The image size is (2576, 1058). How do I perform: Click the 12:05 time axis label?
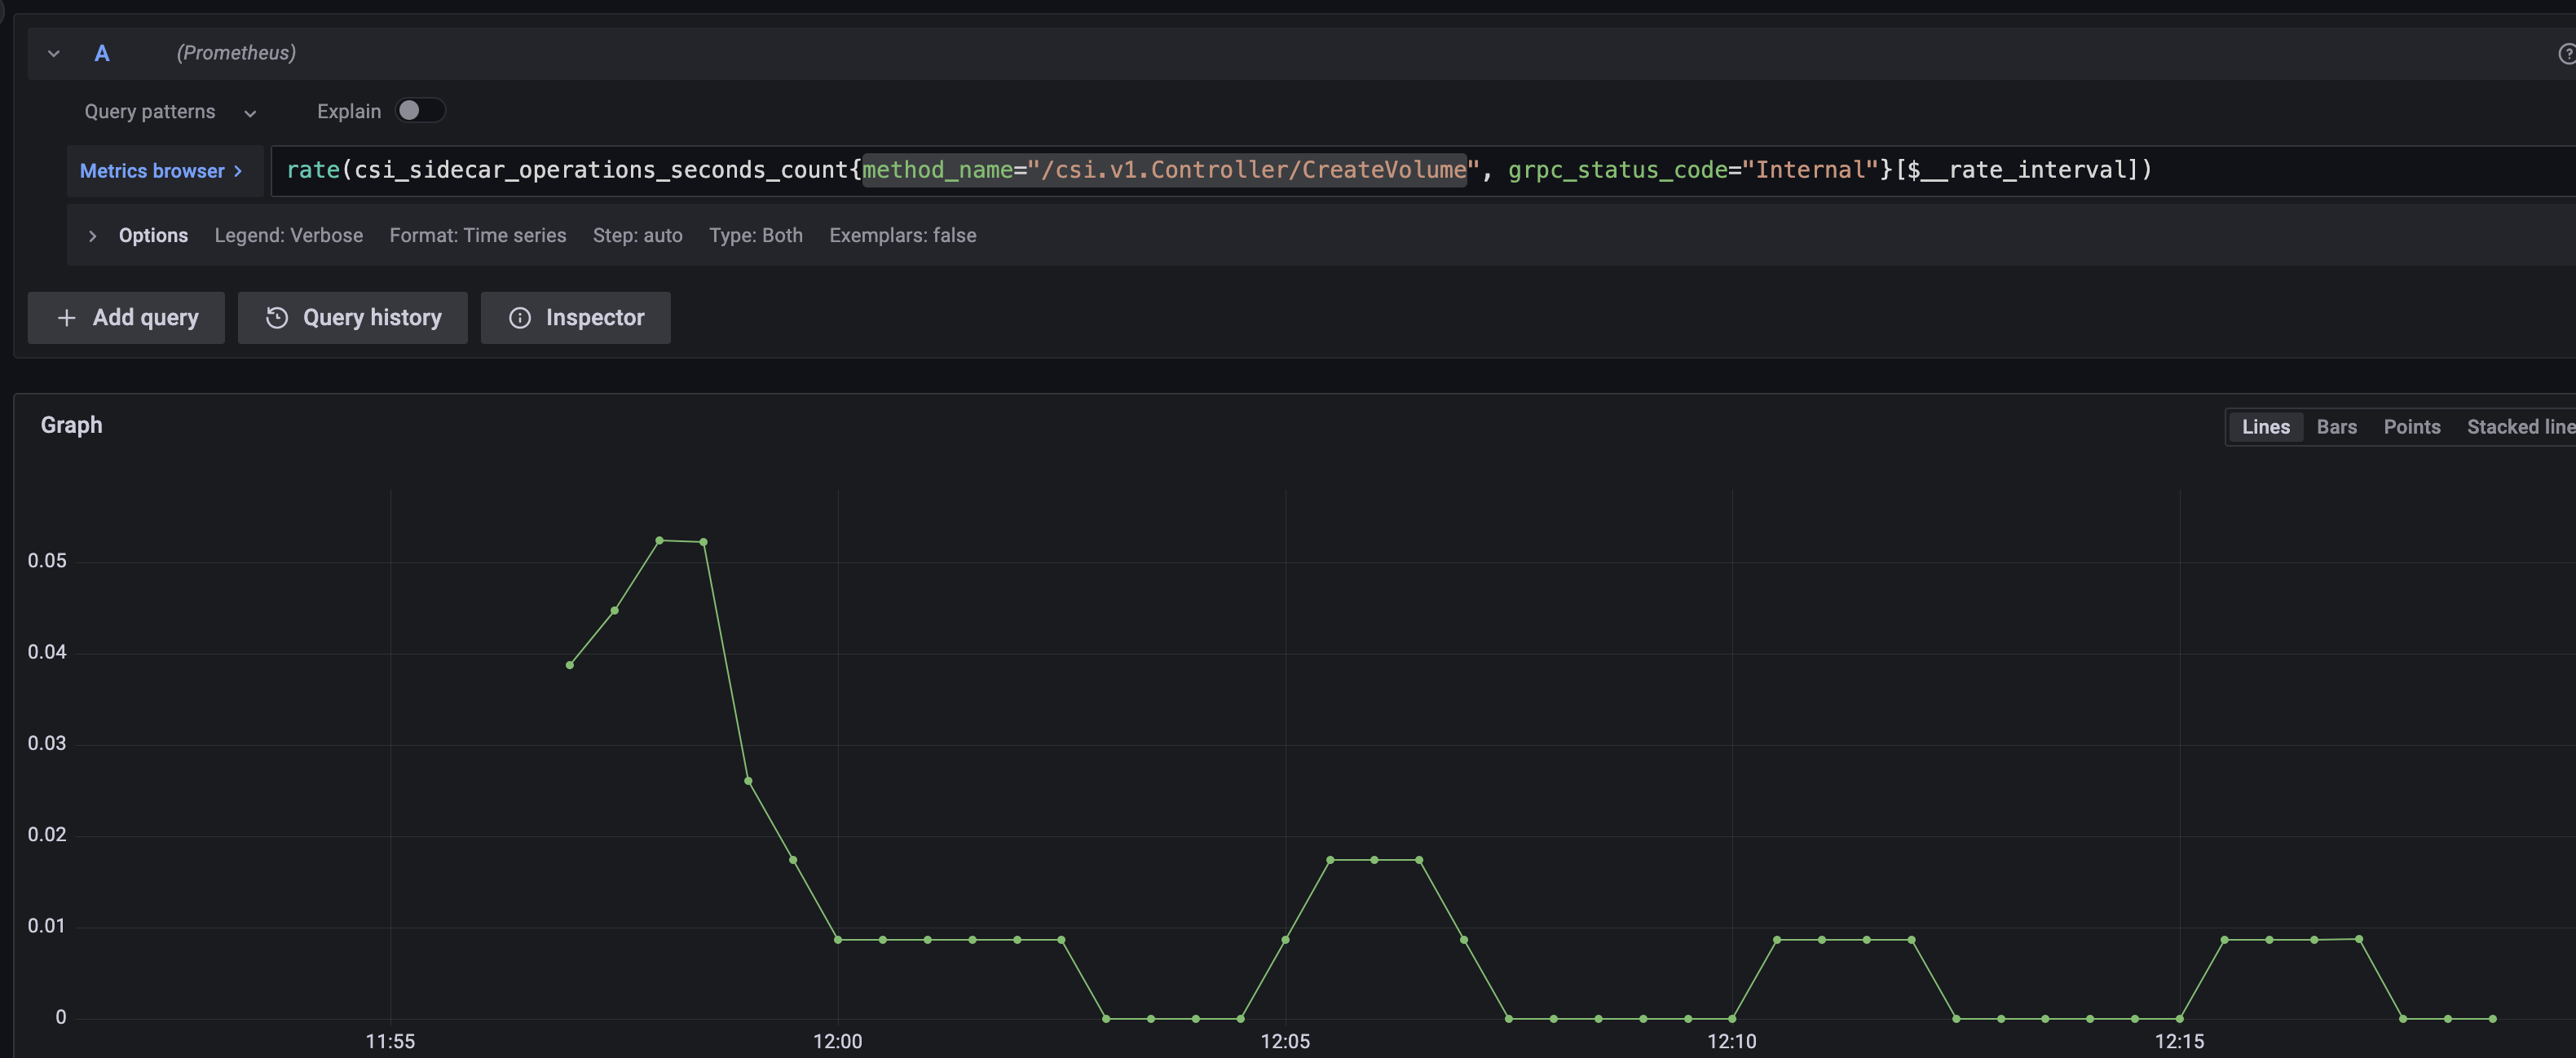point(1284,1041)
